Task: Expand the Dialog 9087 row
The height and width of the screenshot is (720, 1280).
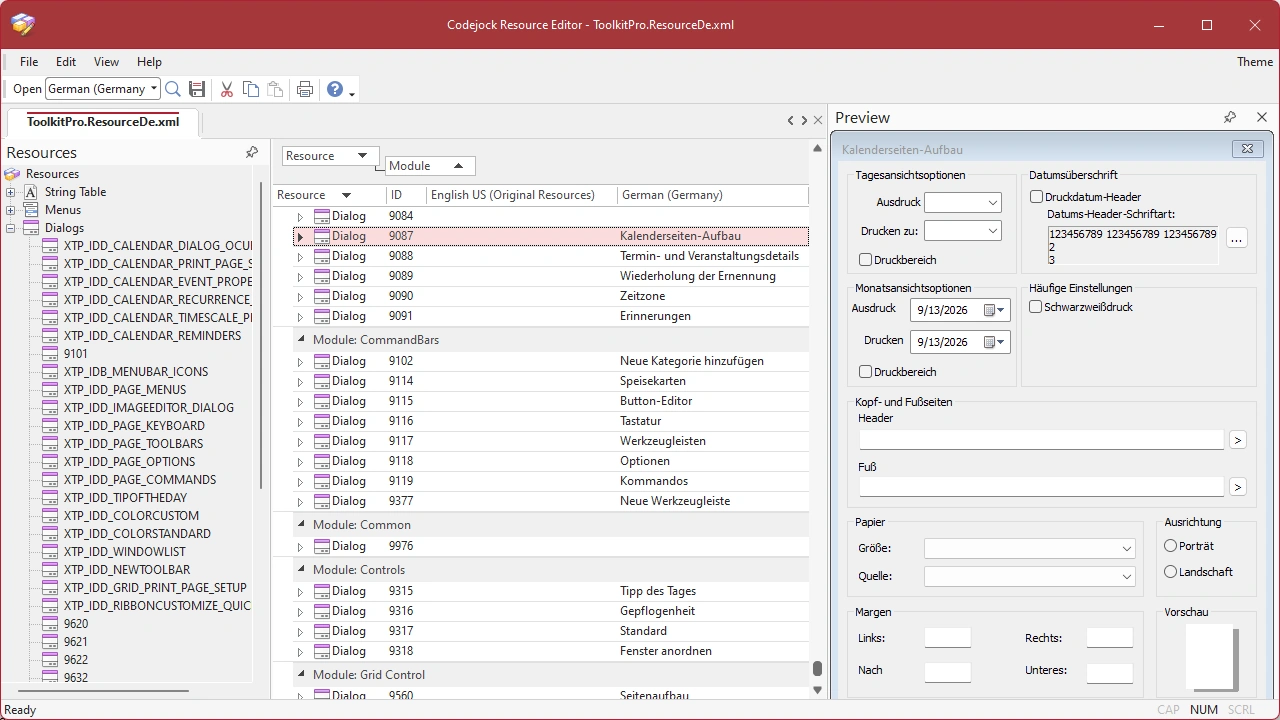Action: [300, 237]
